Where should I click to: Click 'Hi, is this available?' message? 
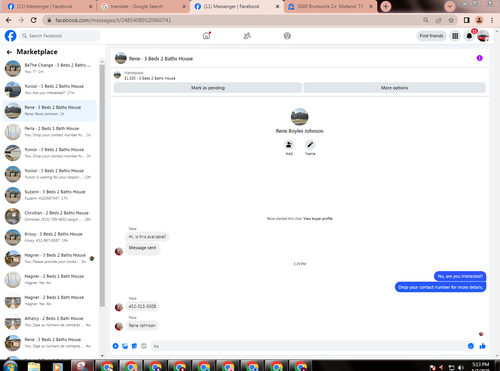pos(147,237)
